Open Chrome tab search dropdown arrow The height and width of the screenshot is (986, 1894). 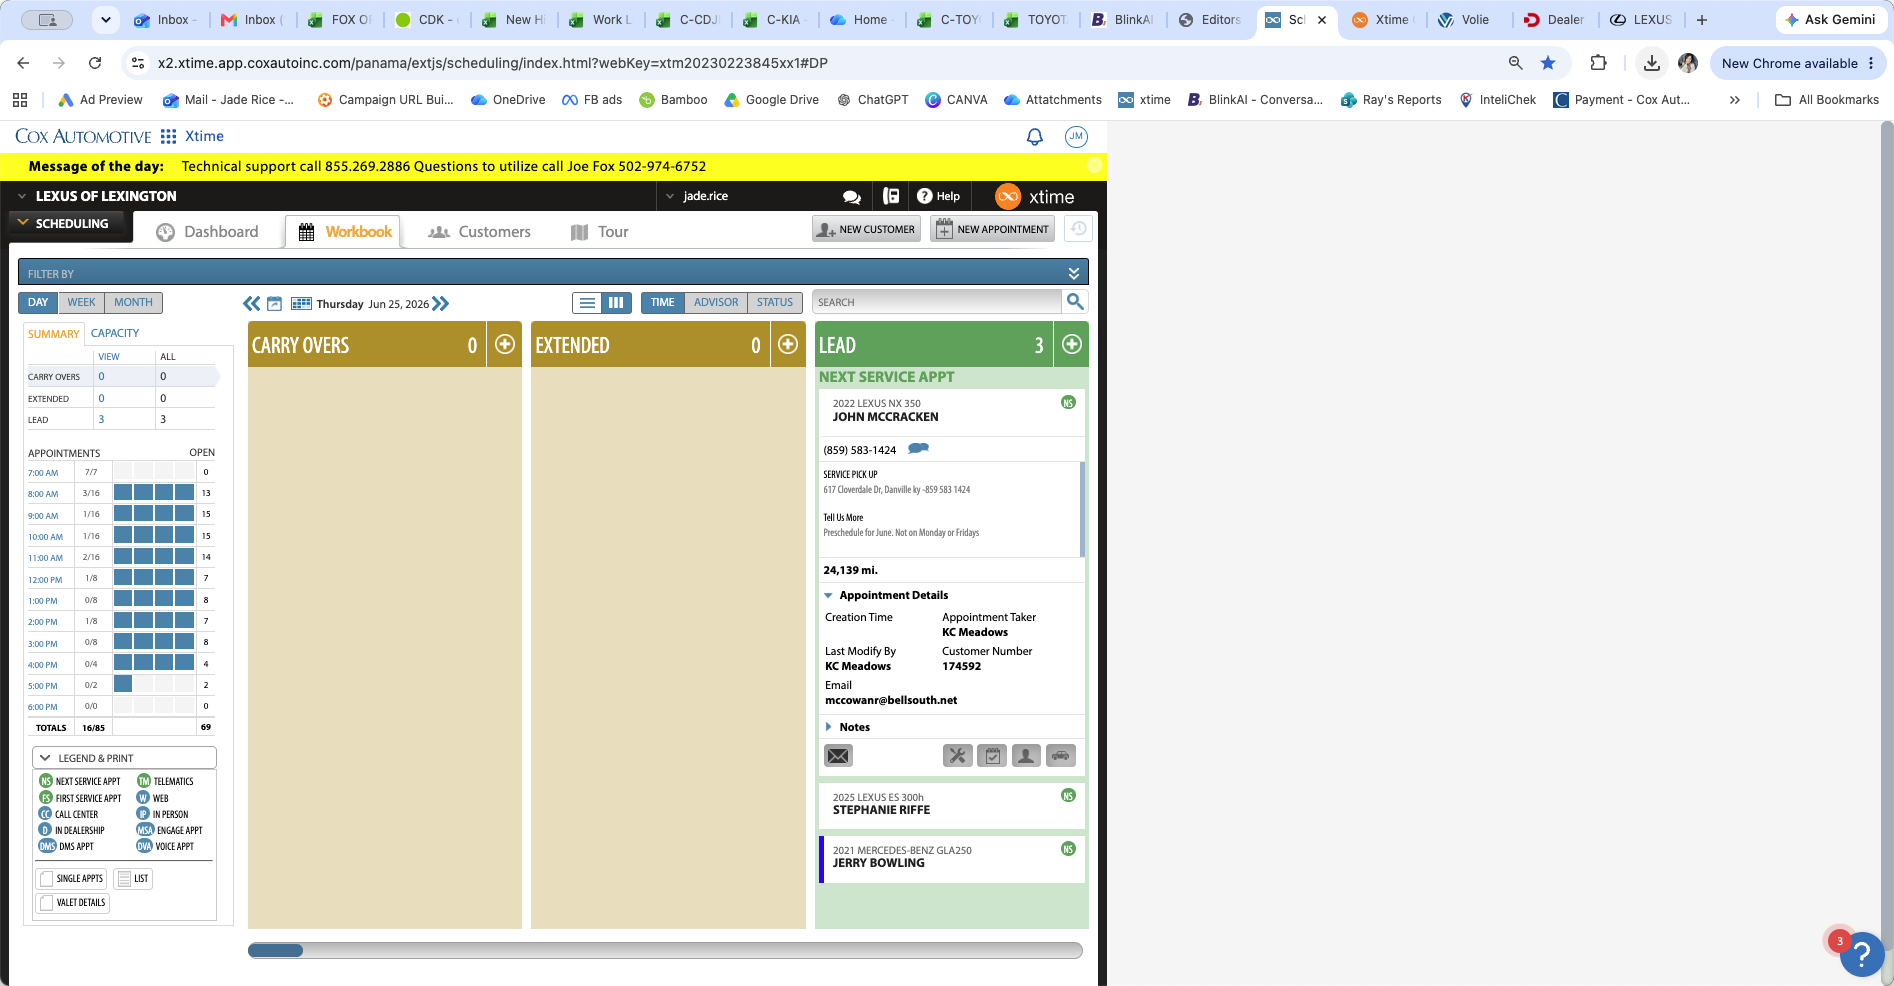click(105, 19)
